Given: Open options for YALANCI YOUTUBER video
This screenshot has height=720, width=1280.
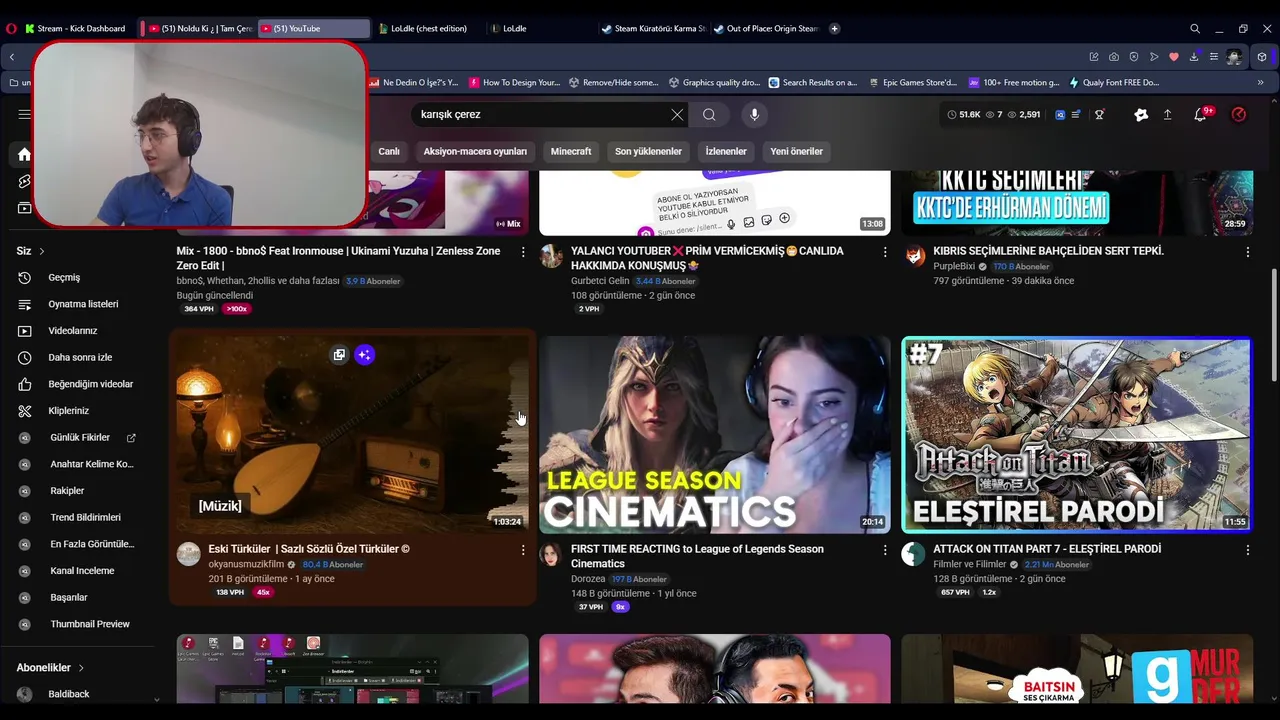Looking at the screenshot, I should tap(885, 252).
